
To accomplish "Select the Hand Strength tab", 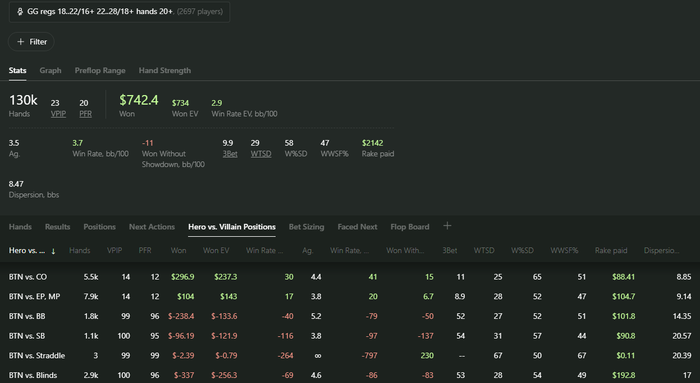I will pos(165,71).
